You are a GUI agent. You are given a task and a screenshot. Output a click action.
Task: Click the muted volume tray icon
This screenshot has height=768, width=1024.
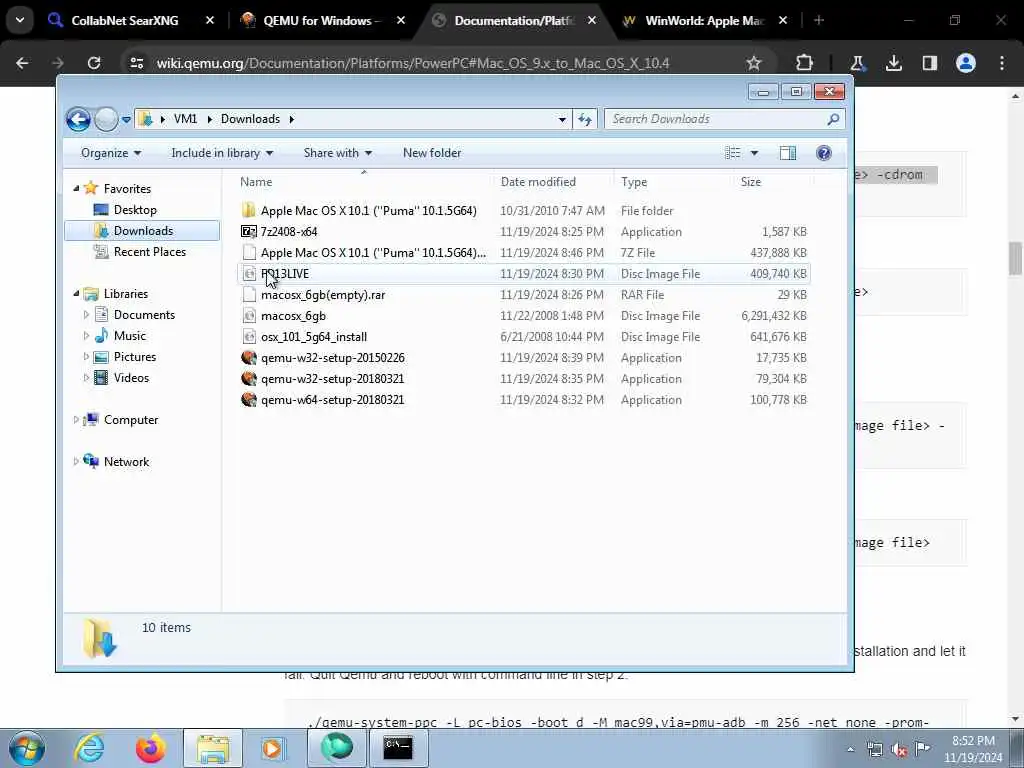click(899, 750)
